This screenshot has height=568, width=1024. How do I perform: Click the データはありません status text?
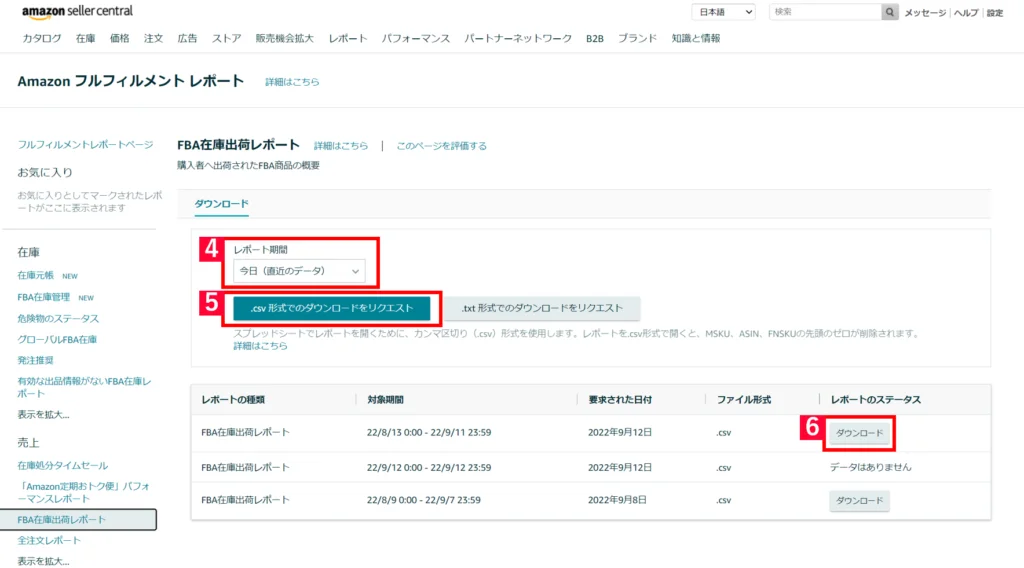871,467
